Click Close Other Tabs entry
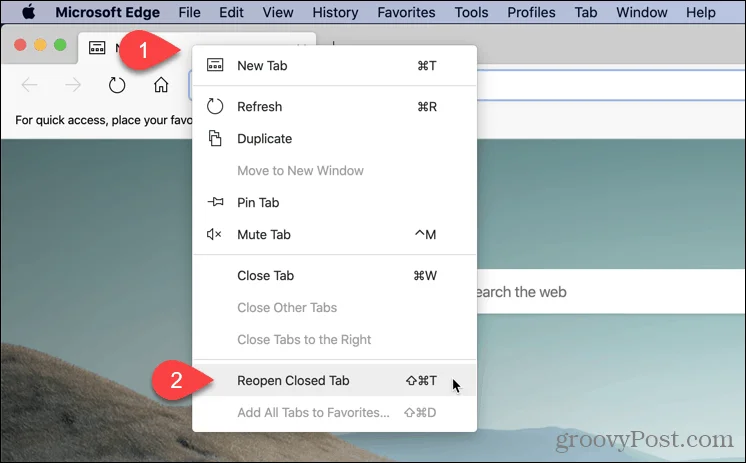 [334, 307]
